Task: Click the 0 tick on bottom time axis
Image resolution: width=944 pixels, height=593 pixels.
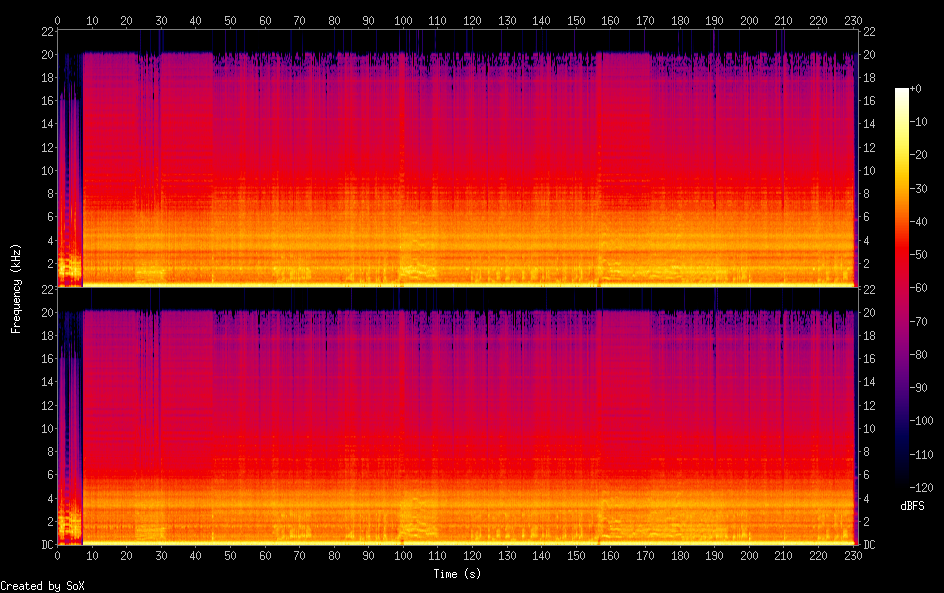Action: tap(57, 556)
